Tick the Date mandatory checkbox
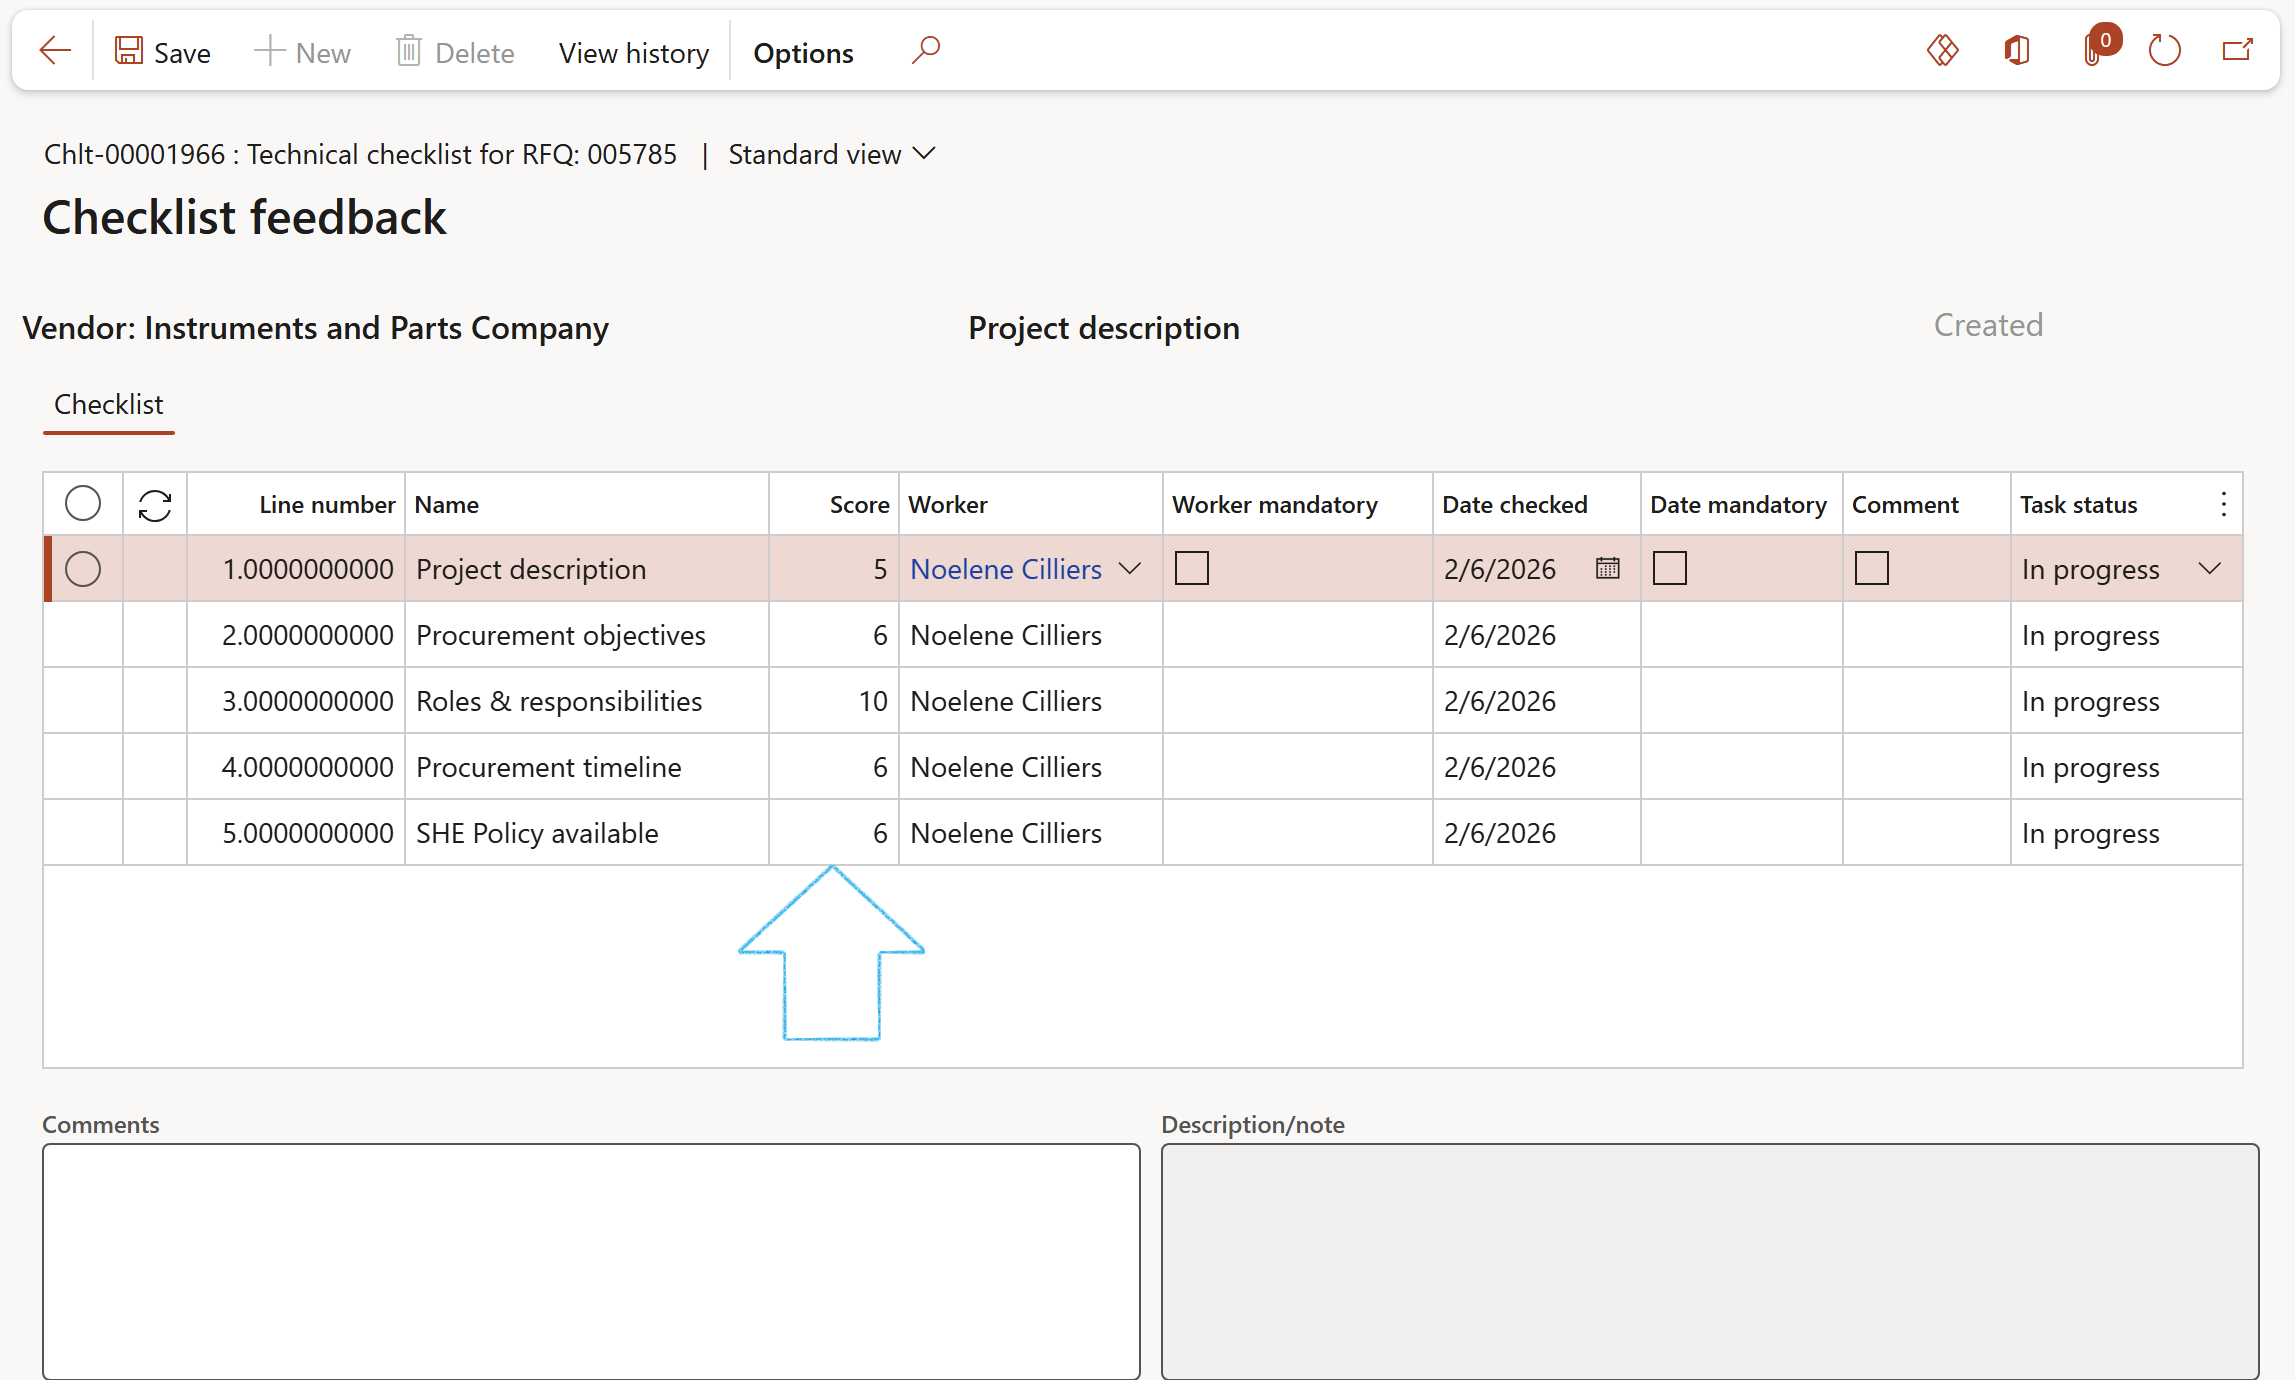The image size is (2295, 1380). click(x=1669, y=568)
